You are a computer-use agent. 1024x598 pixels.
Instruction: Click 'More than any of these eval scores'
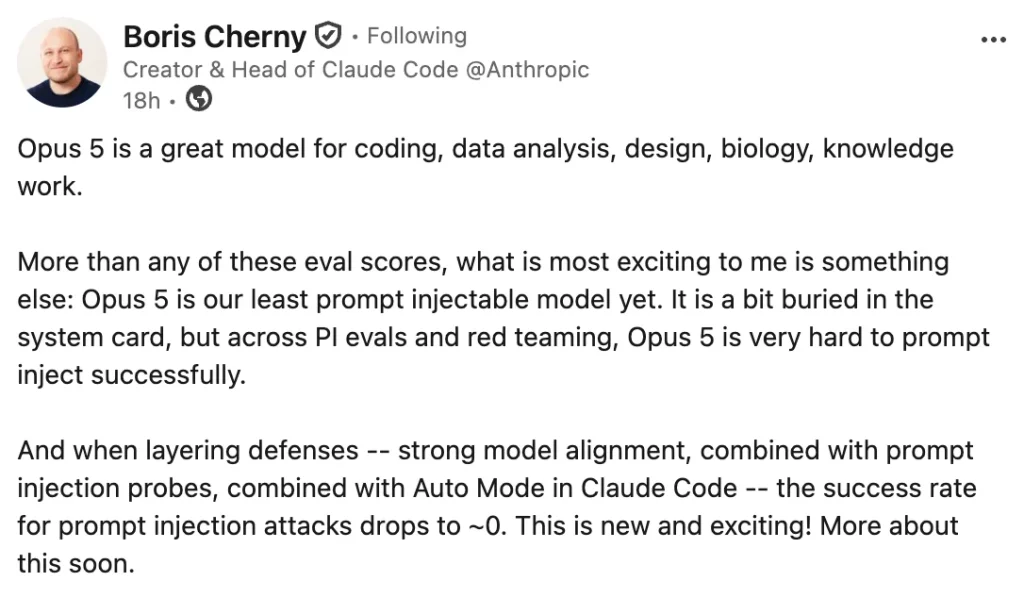pyautogui.click(x=232, y=262)
